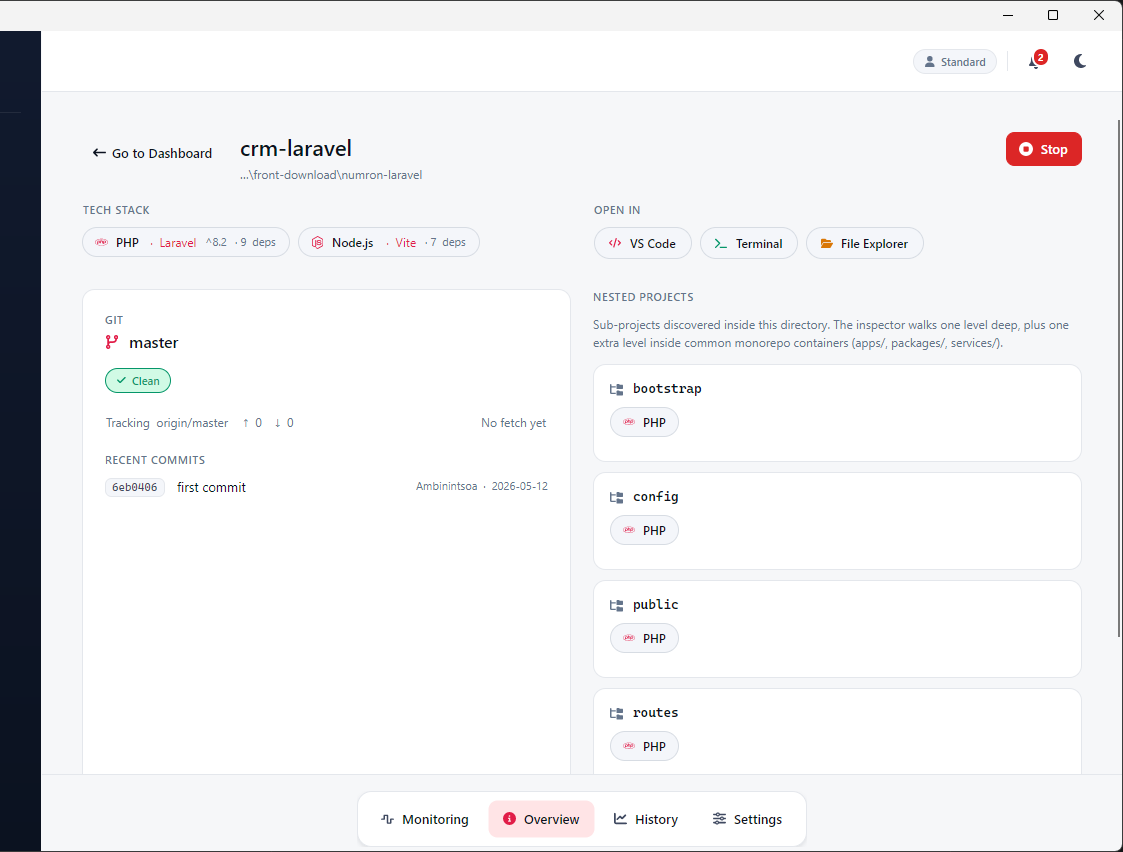Click the Terminal prompt icon

720,243
